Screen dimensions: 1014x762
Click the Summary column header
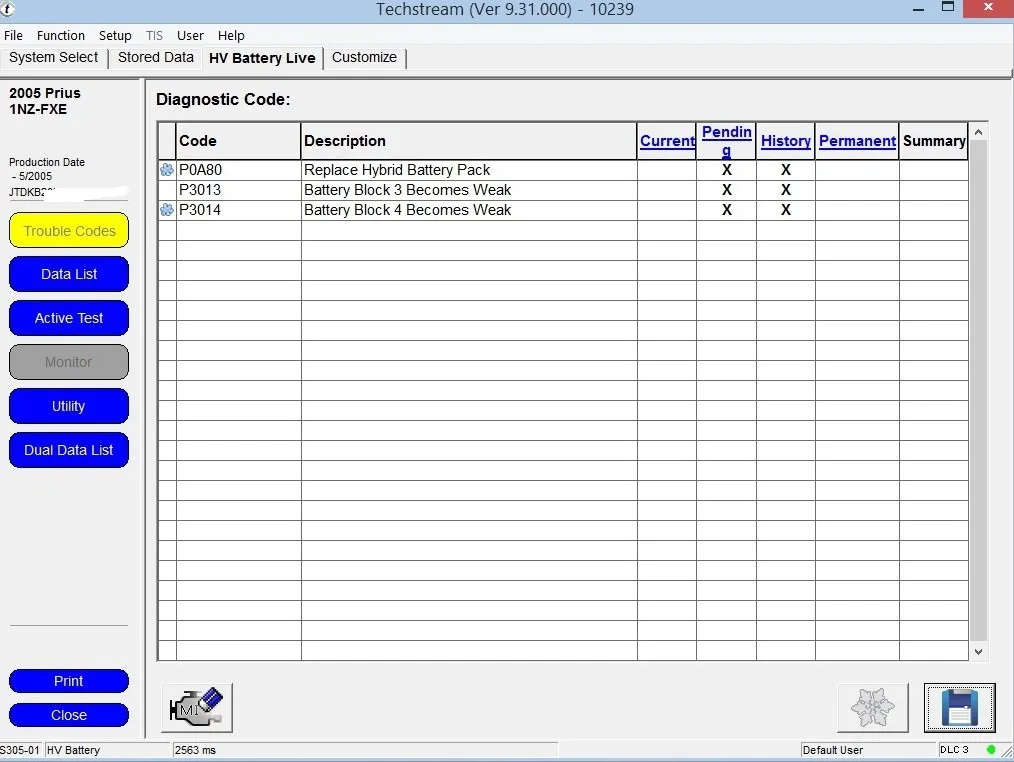(x=934, y=141)
